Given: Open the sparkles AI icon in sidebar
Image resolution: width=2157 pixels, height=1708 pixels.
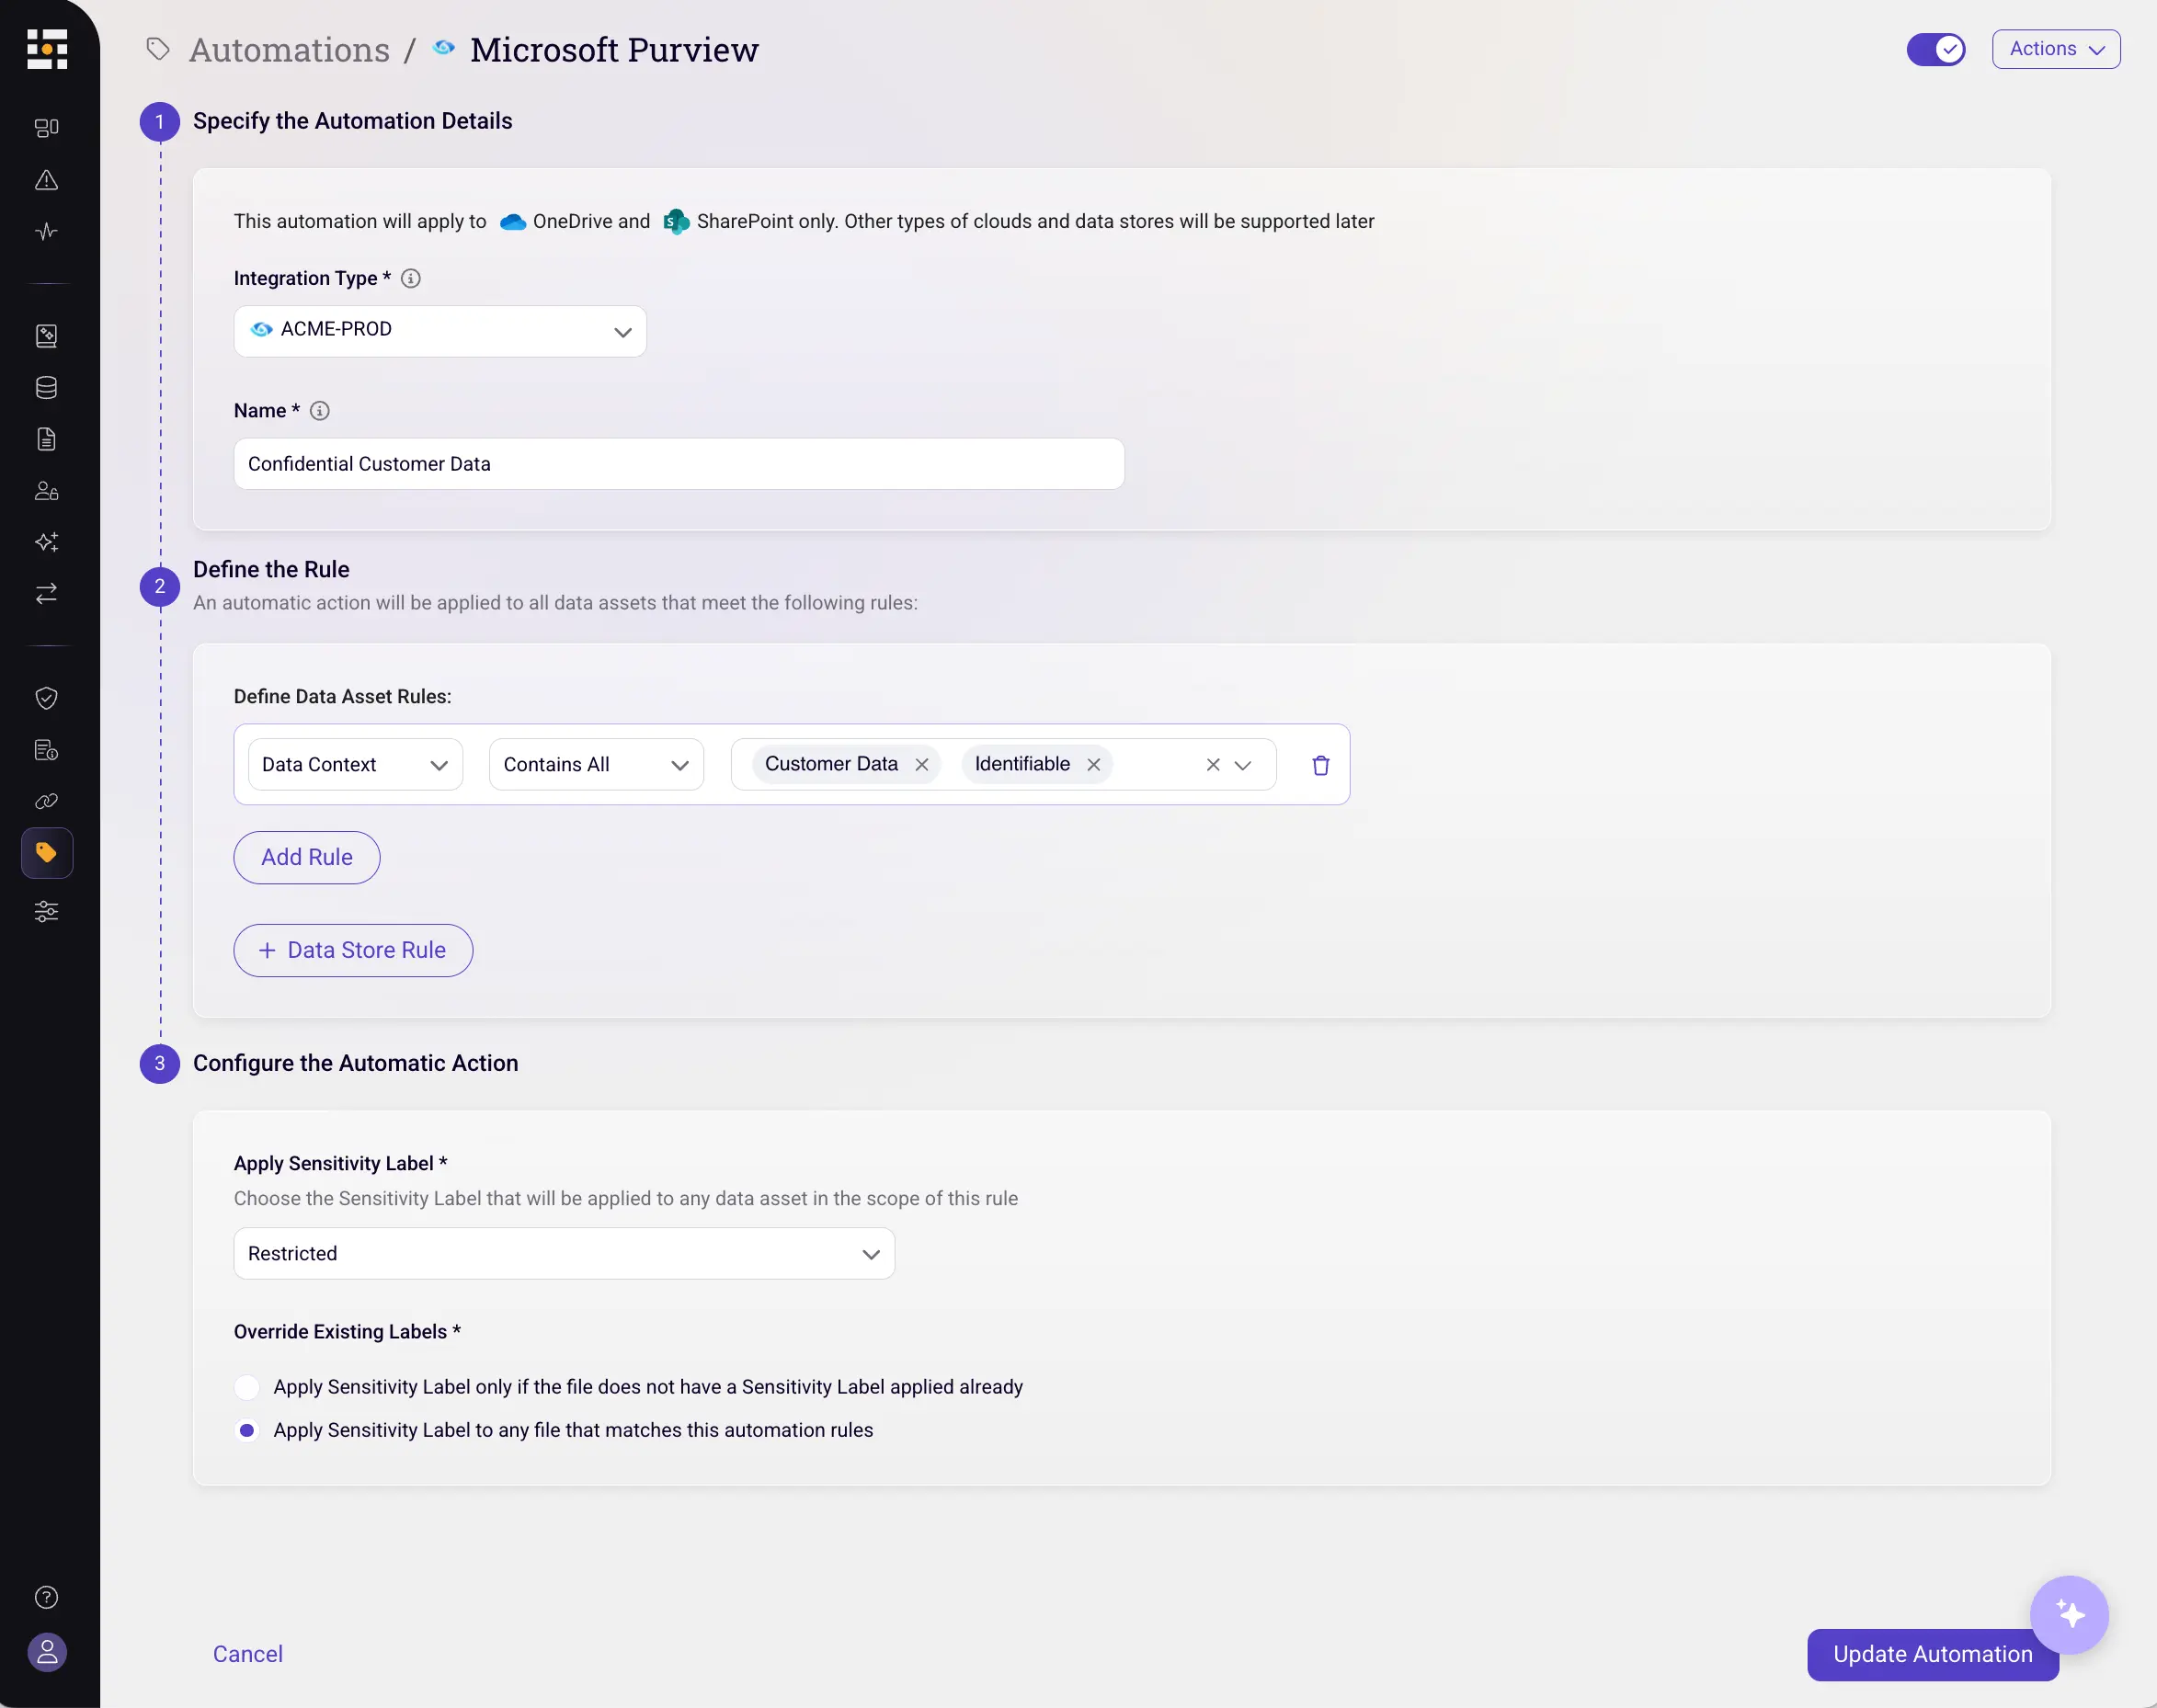Looking at the screenshot, I should click(x=47, y=542).
